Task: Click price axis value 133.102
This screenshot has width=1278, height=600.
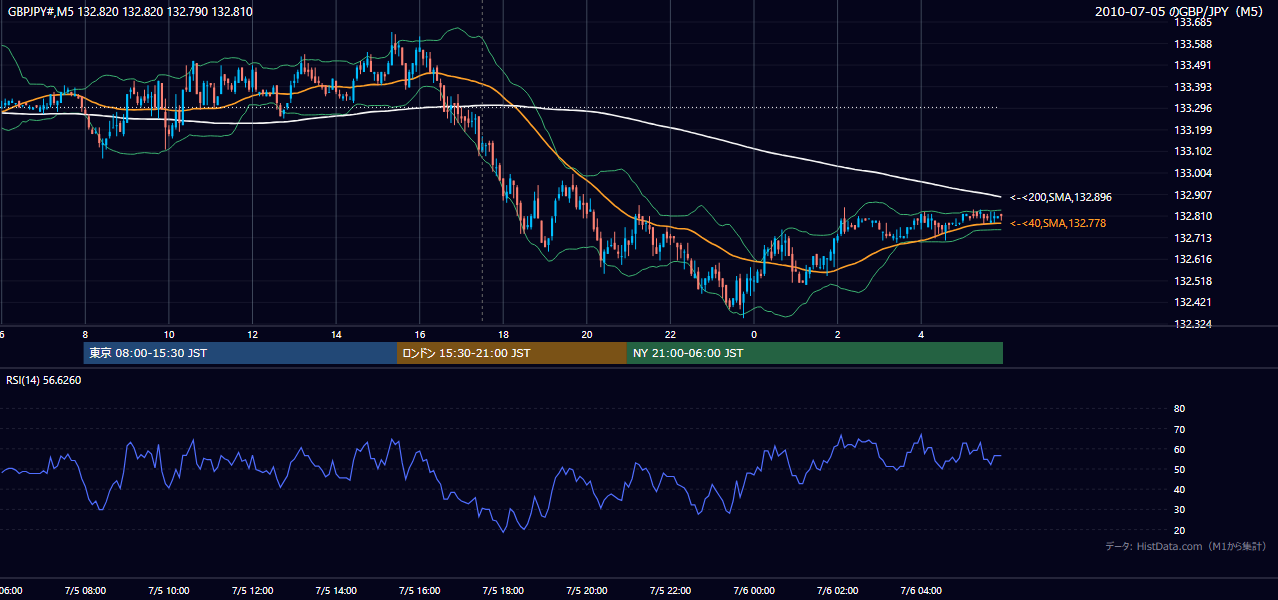Action: coord(1193,151)
